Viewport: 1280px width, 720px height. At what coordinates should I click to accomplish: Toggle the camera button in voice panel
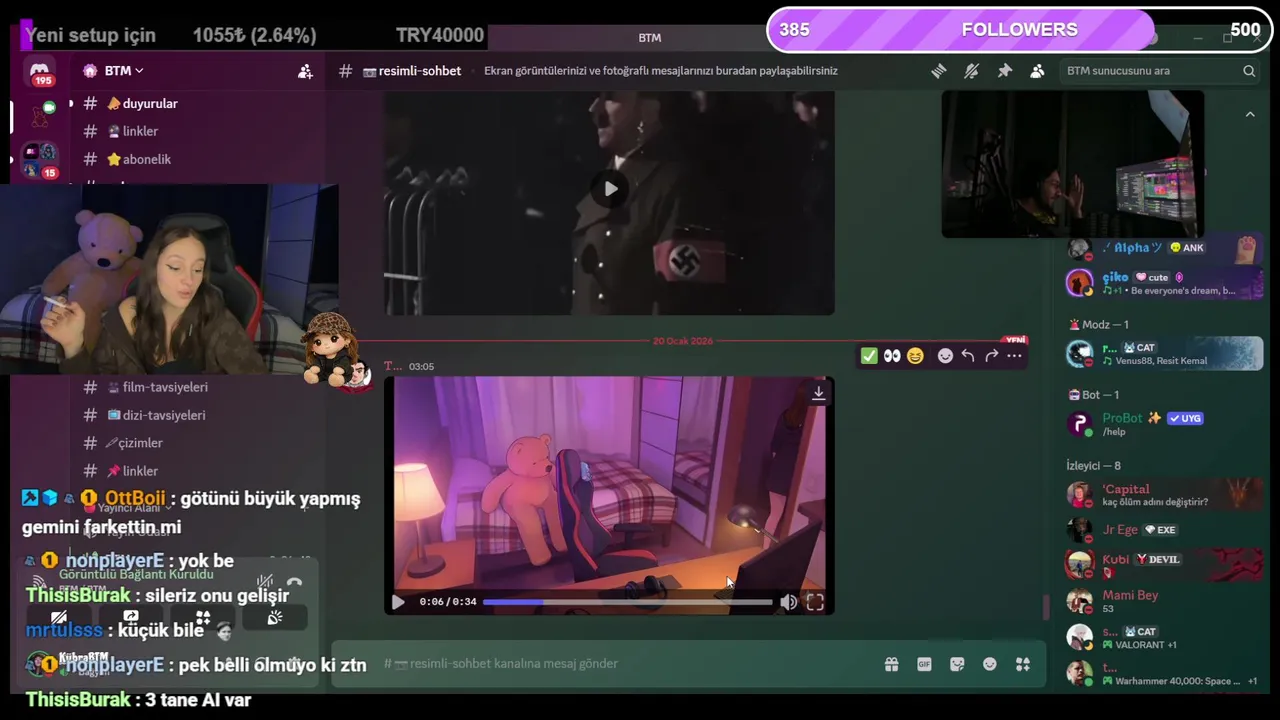[x=59, y=618]
